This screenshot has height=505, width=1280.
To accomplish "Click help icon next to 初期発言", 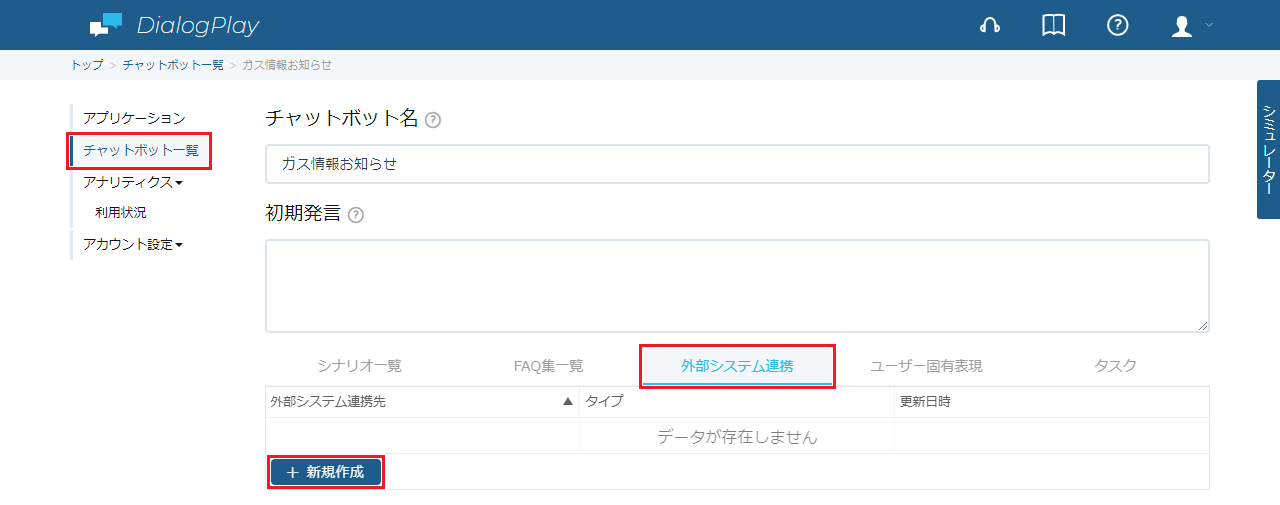I will click(x=356, y=215).
